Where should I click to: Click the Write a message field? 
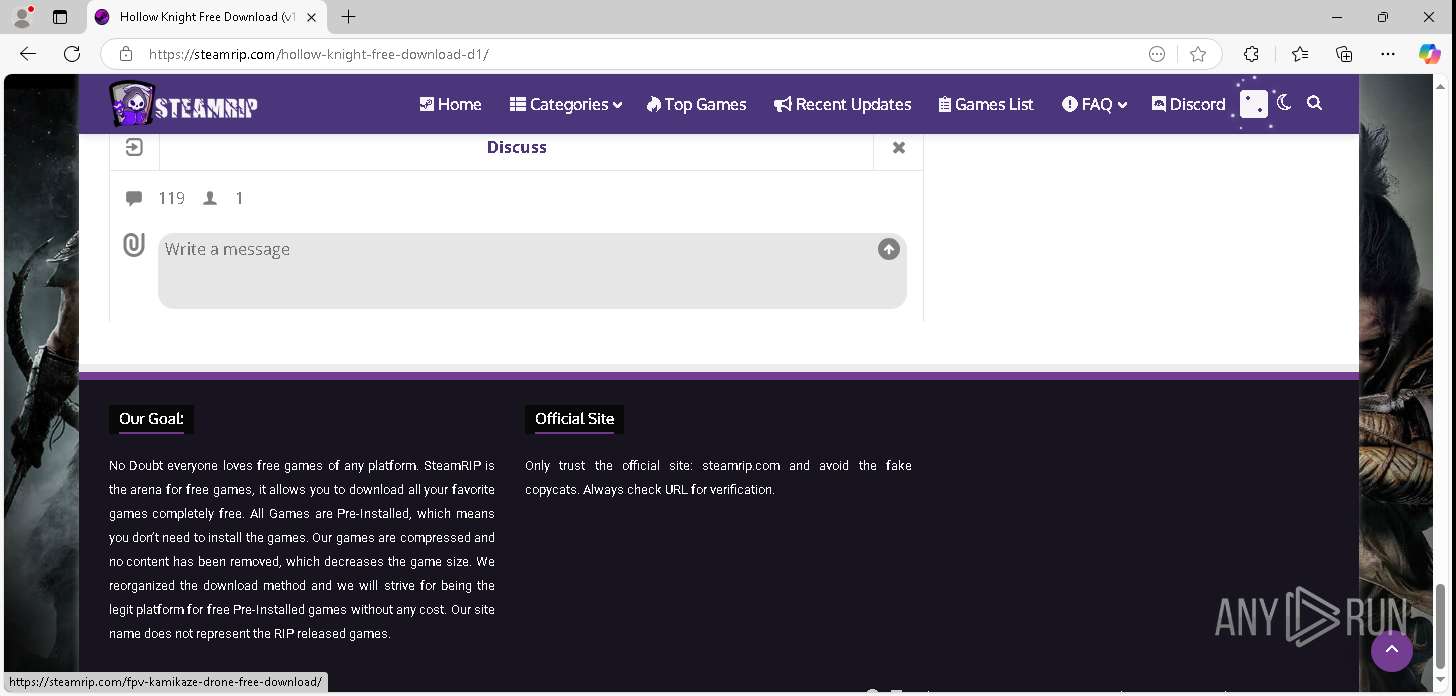(532, 271)
